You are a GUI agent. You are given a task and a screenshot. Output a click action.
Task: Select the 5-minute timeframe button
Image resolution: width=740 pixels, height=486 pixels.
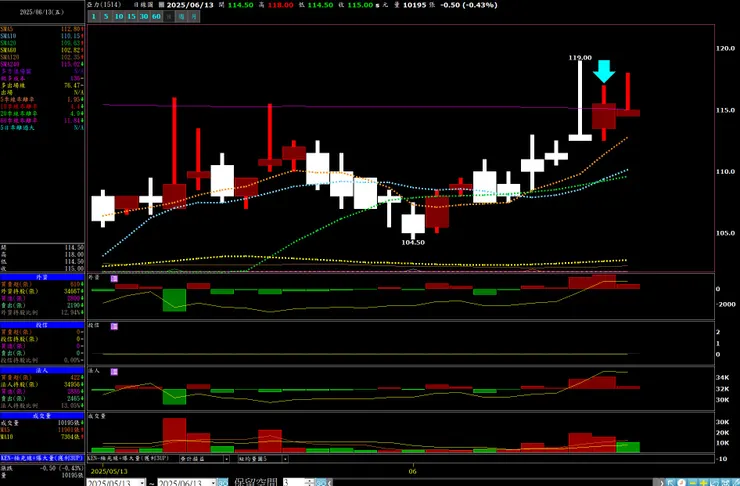[106, 17]
